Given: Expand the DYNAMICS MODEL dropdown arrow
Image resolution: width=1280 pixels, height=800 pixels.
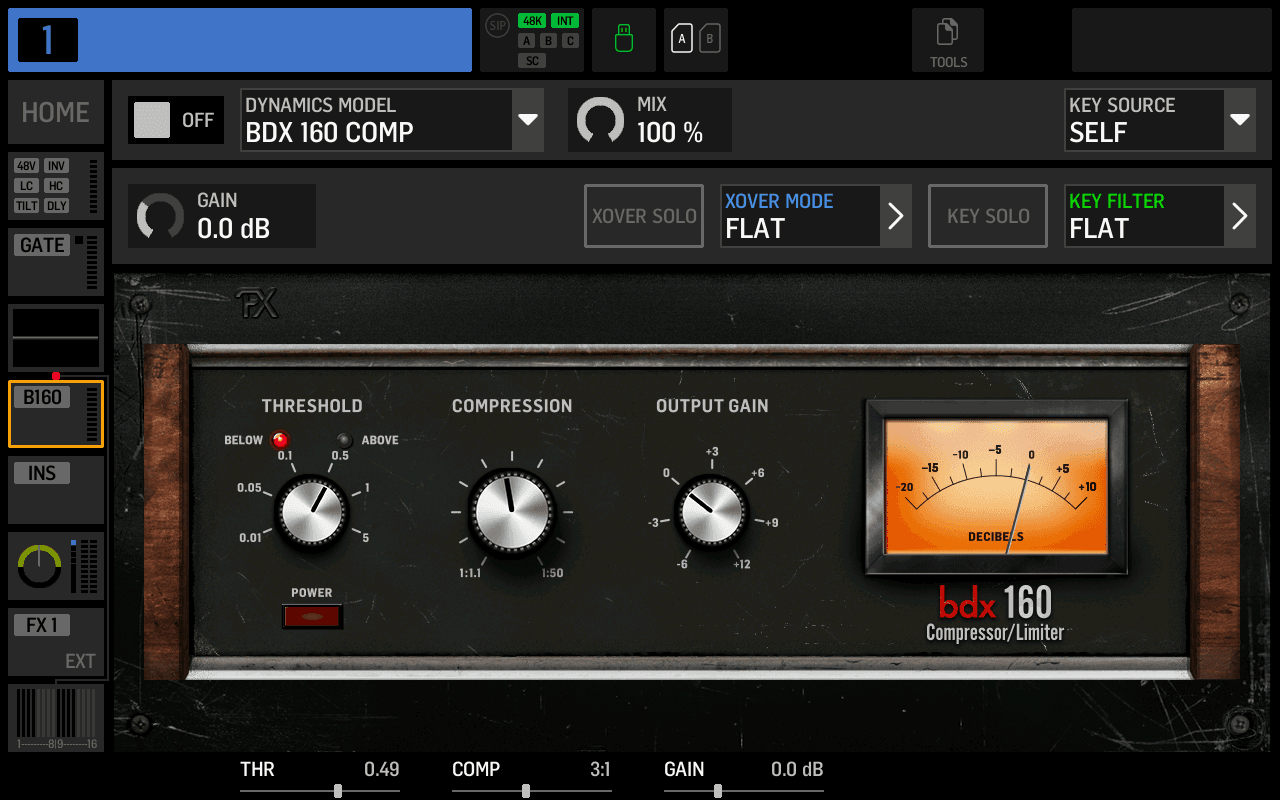Looking at the screenshot, I should 528,120.
